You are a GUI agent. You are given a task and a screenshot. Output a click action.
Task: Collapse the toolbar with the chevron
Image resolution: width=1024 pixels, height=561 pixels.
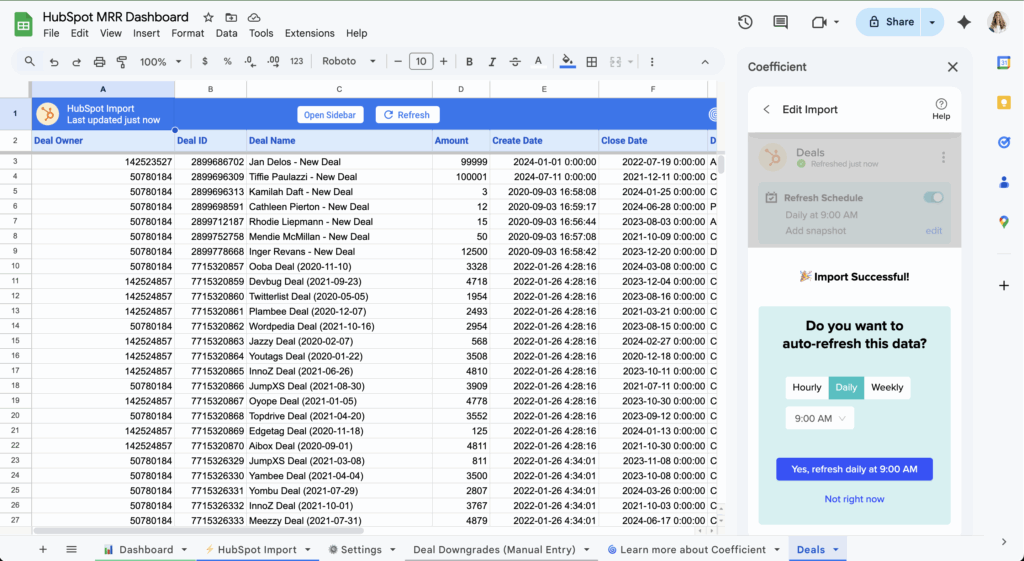705,62
